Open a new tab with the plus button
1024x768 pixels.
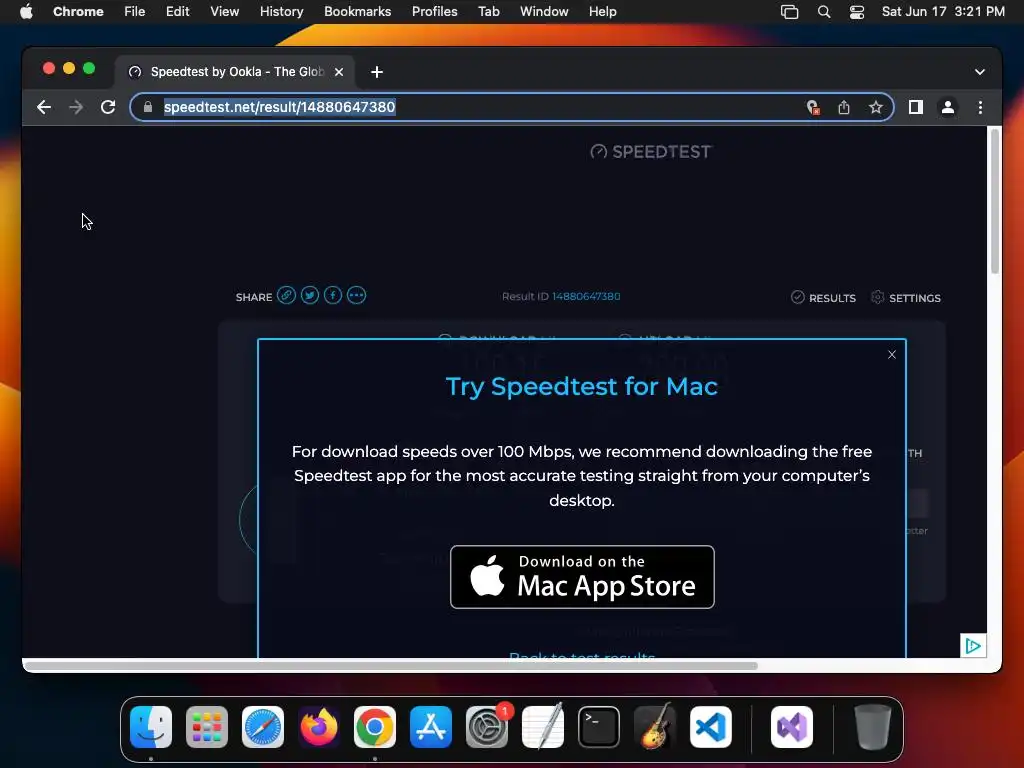pyautogui.click(x=377, y=72)
